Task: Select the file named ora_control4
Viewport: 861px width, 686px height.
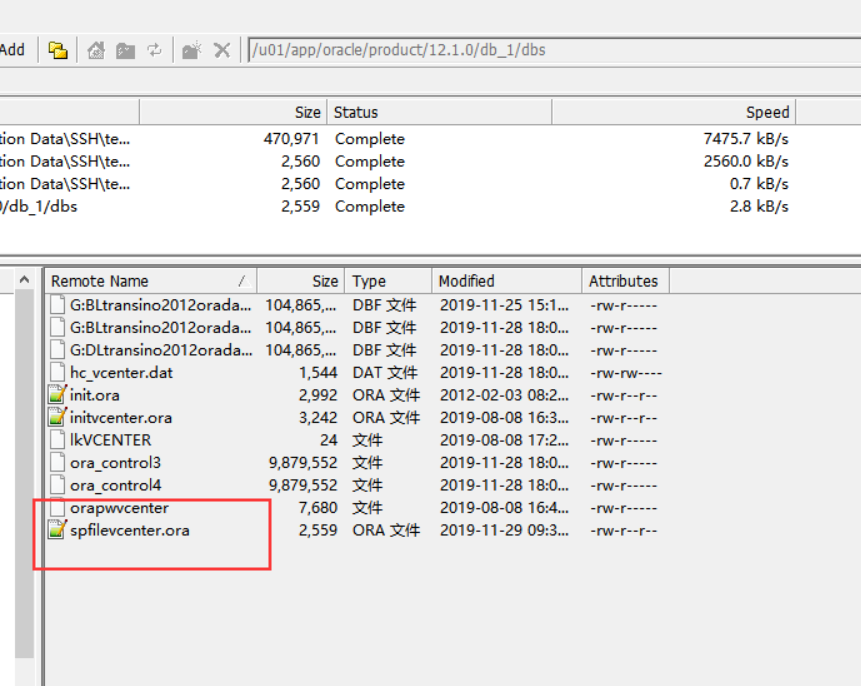Action: click(115, 486)
